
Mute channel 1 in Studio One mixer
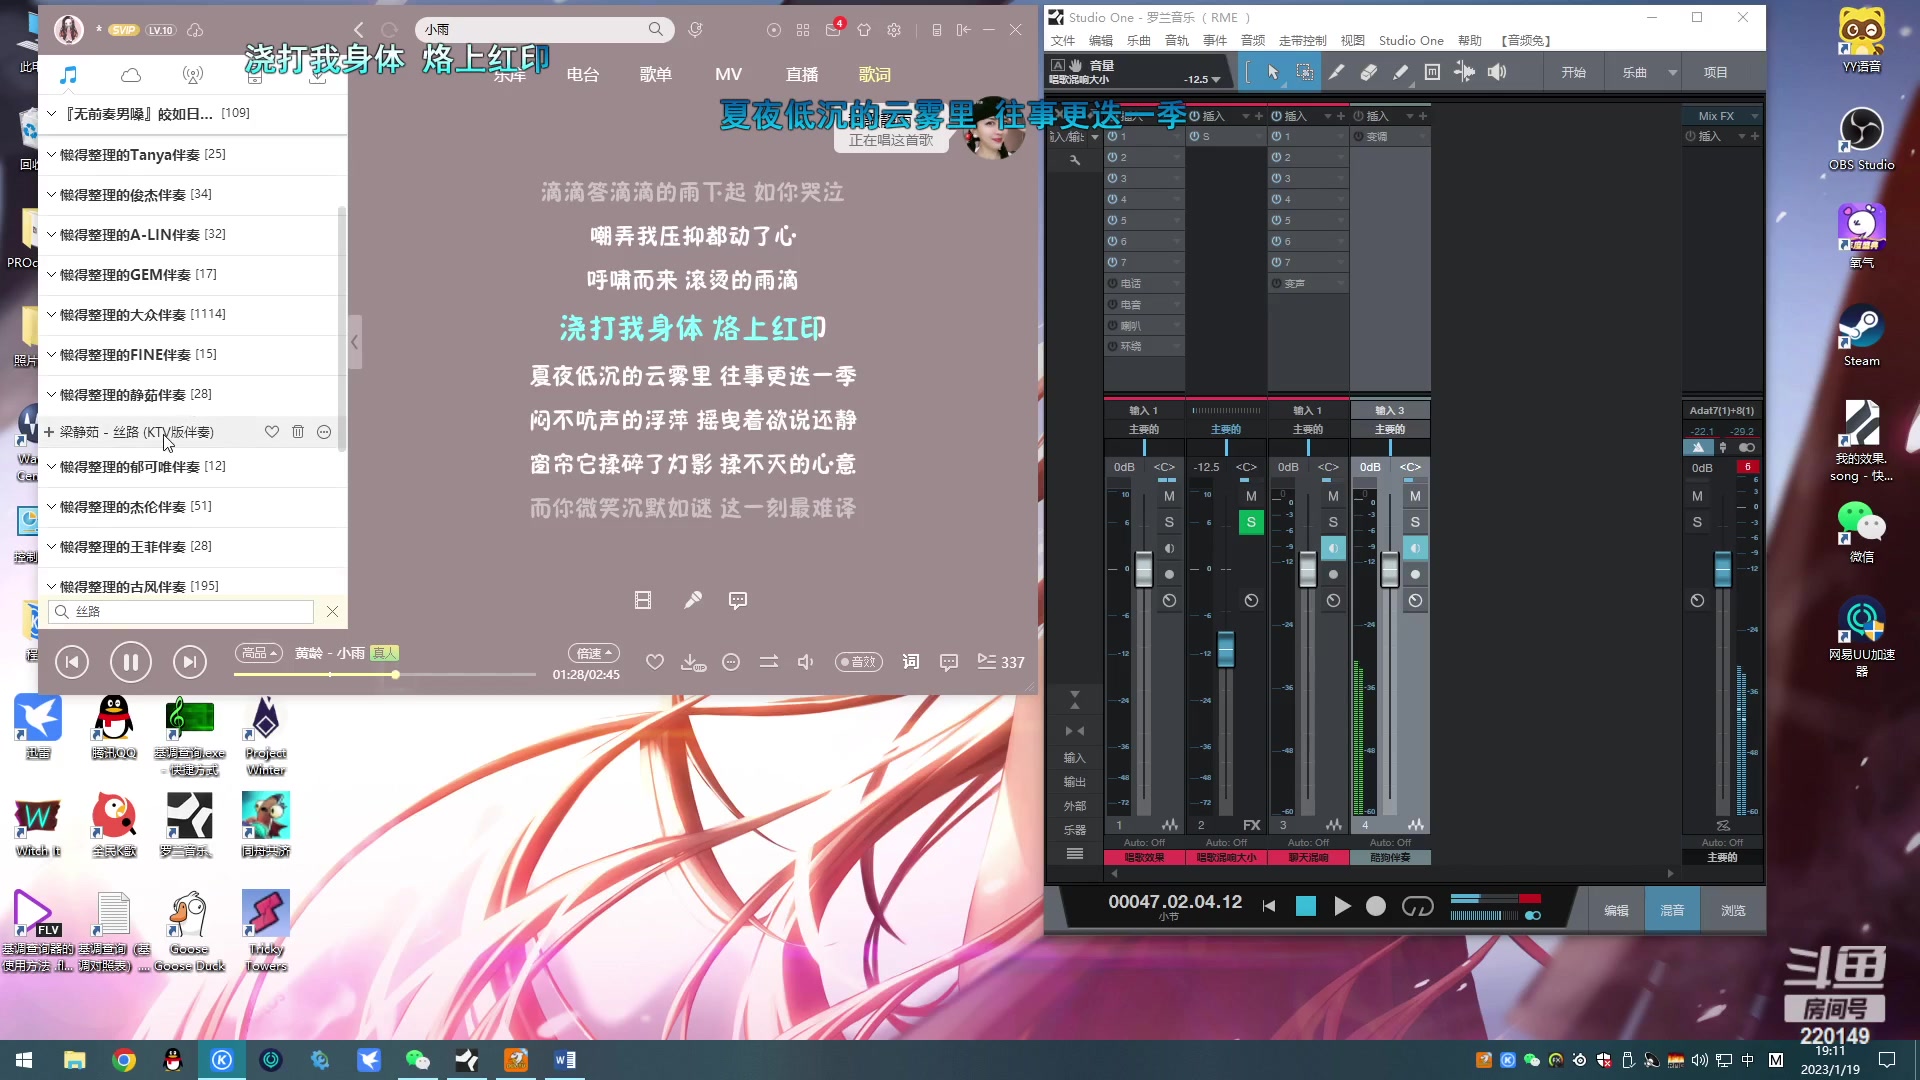(1169, 496)
